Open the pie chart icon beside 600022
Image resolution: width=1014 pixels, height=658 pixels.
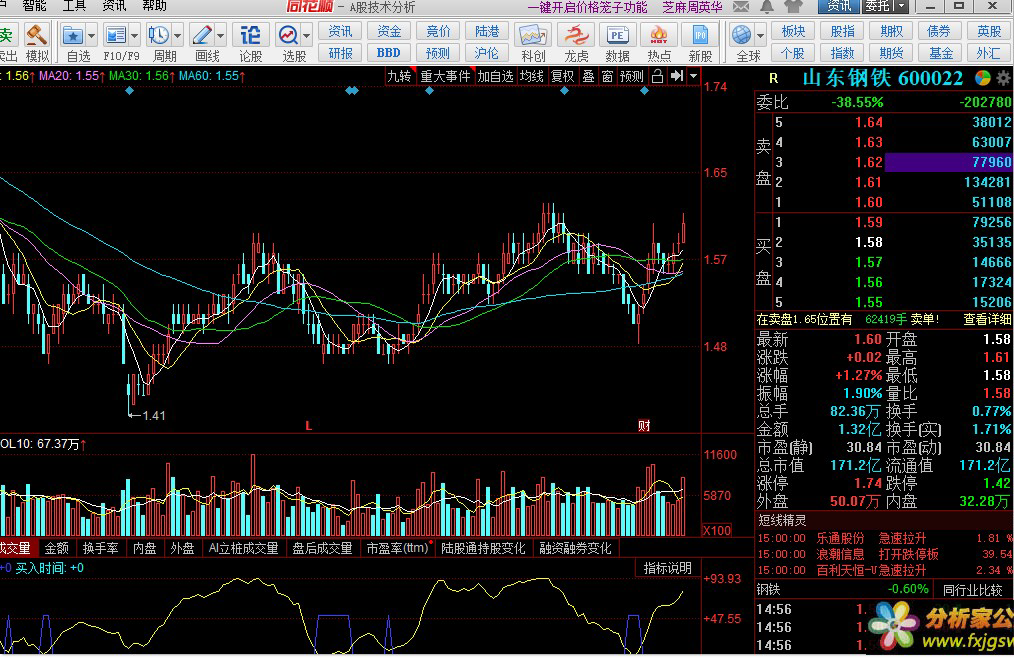click(x=982, y=79)
